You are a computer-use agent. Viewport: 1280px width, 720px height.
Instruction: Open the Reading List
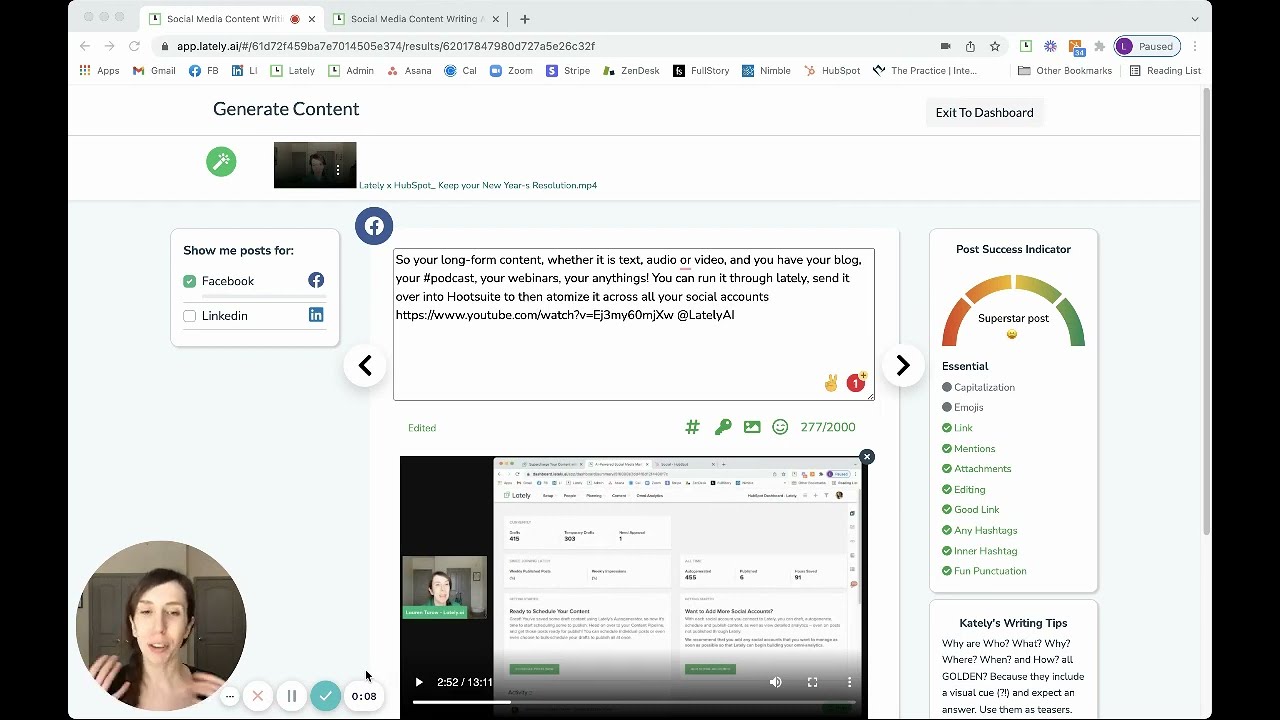coord(1165,71)
